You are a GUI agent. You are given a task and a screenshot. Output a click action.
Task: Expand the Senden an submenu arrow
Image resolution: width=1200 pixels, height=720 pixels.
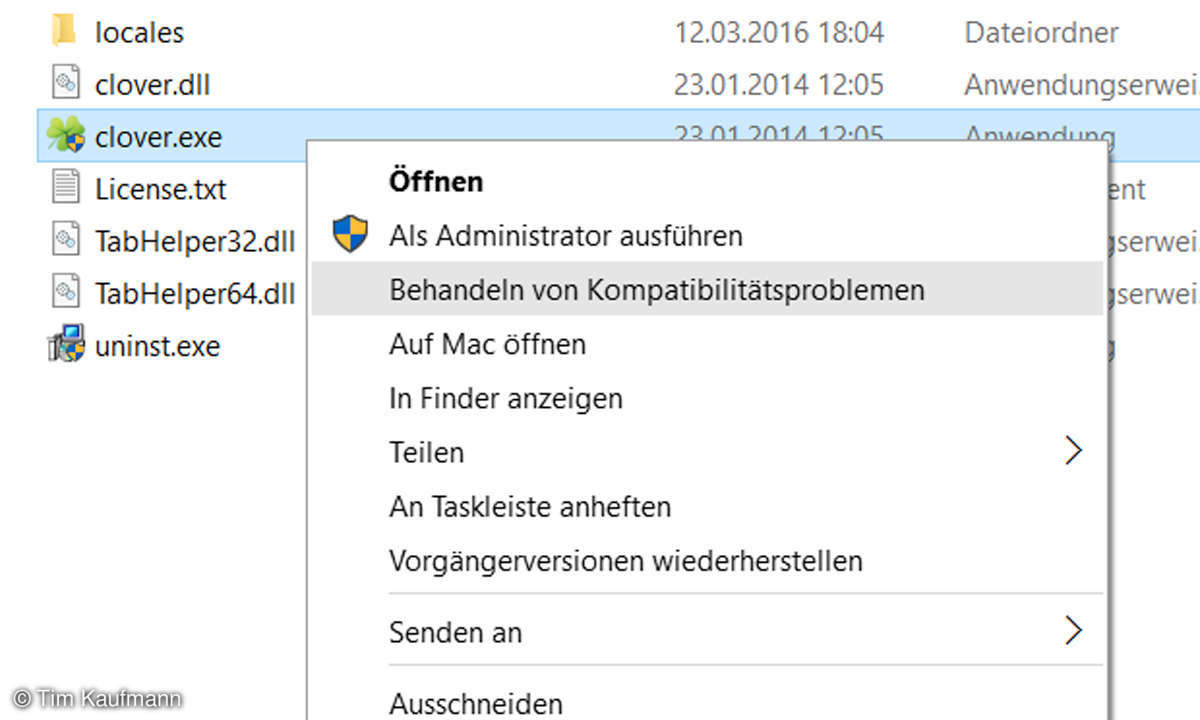click(x=1073, y=630)
